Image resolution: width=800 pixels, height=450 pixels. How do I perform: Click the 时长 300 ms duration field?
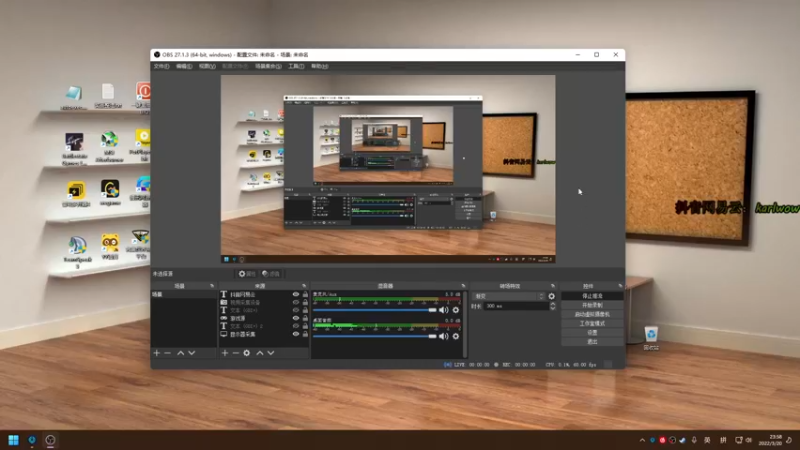click(x=516, y=306)
